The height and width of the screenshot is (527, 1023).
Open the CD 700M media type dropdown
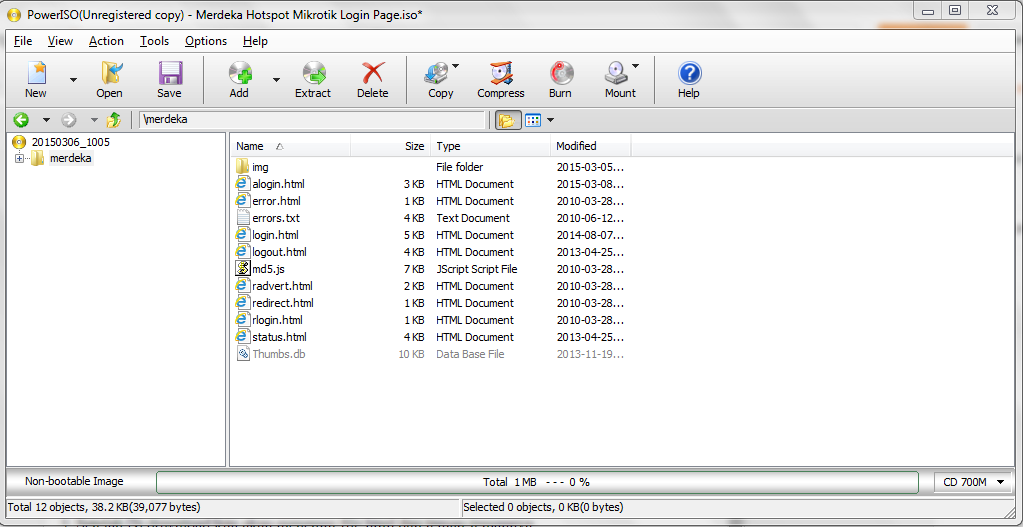(973, 482)
